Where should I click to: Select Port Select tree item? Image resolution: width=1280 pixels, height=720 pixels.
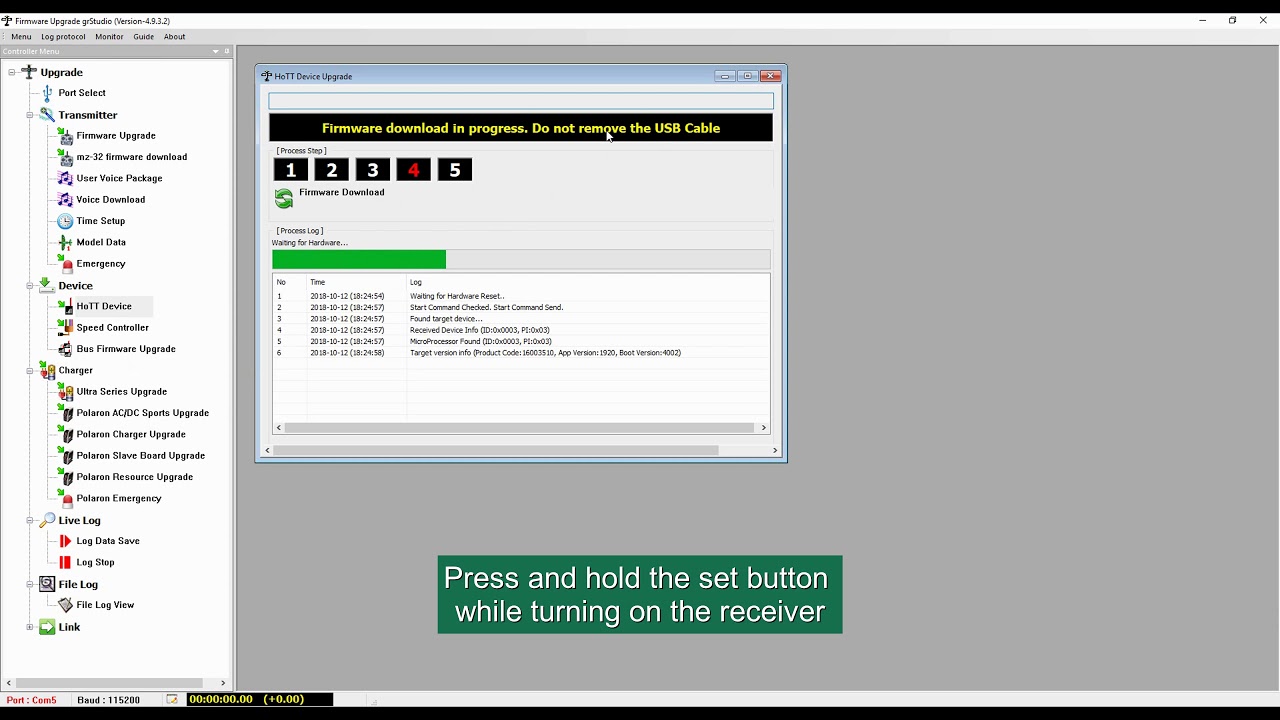pyautogui.click(x=82, y=93)
